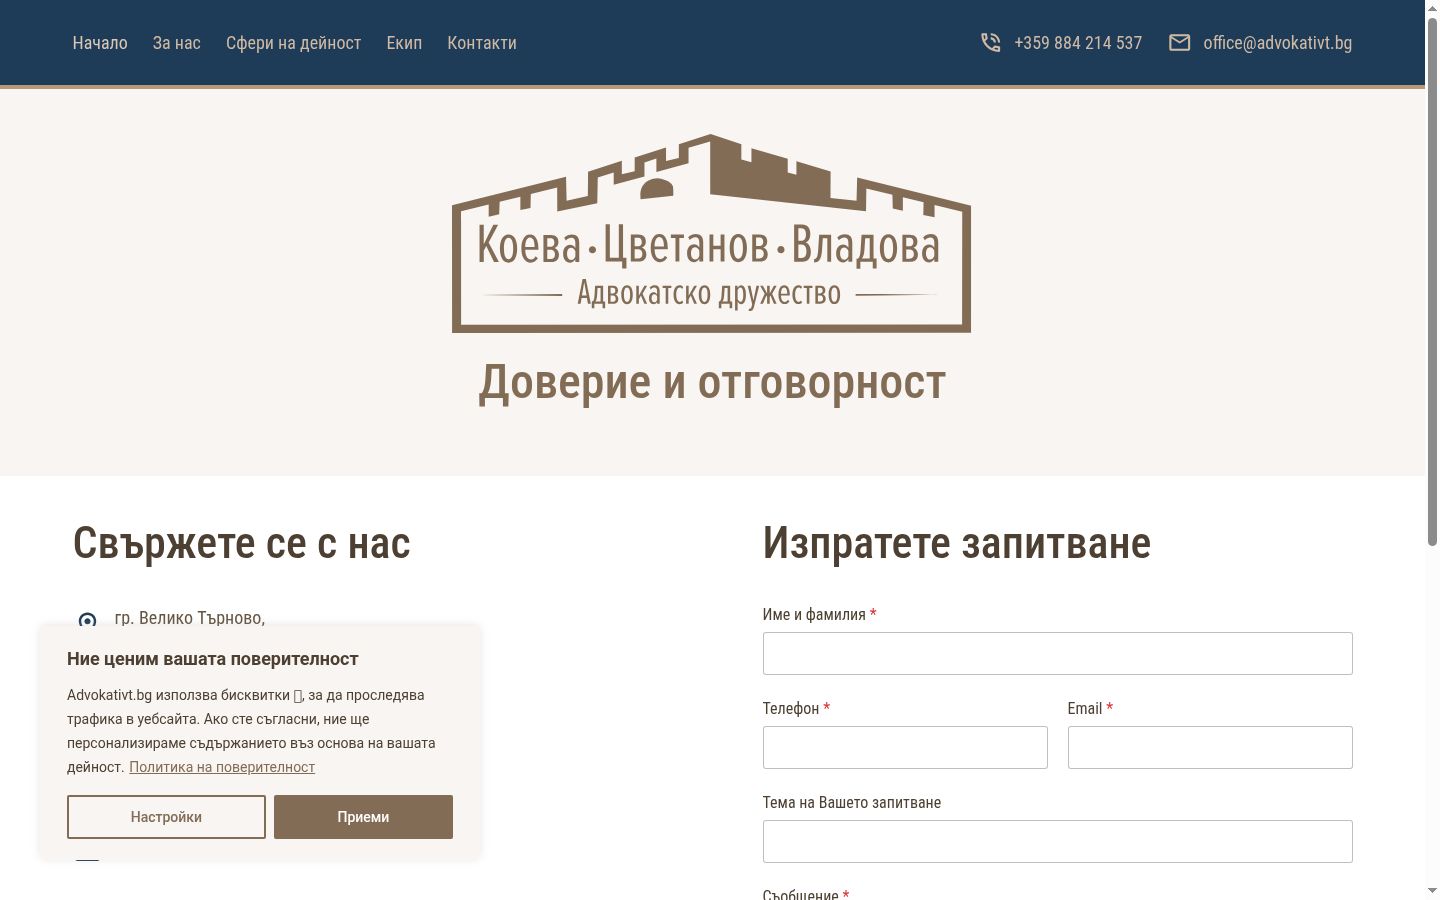The height and width of the screenshot is (900, 1440).
Task: Click the Свържете се с нас heading
Action: pos(242,544)
